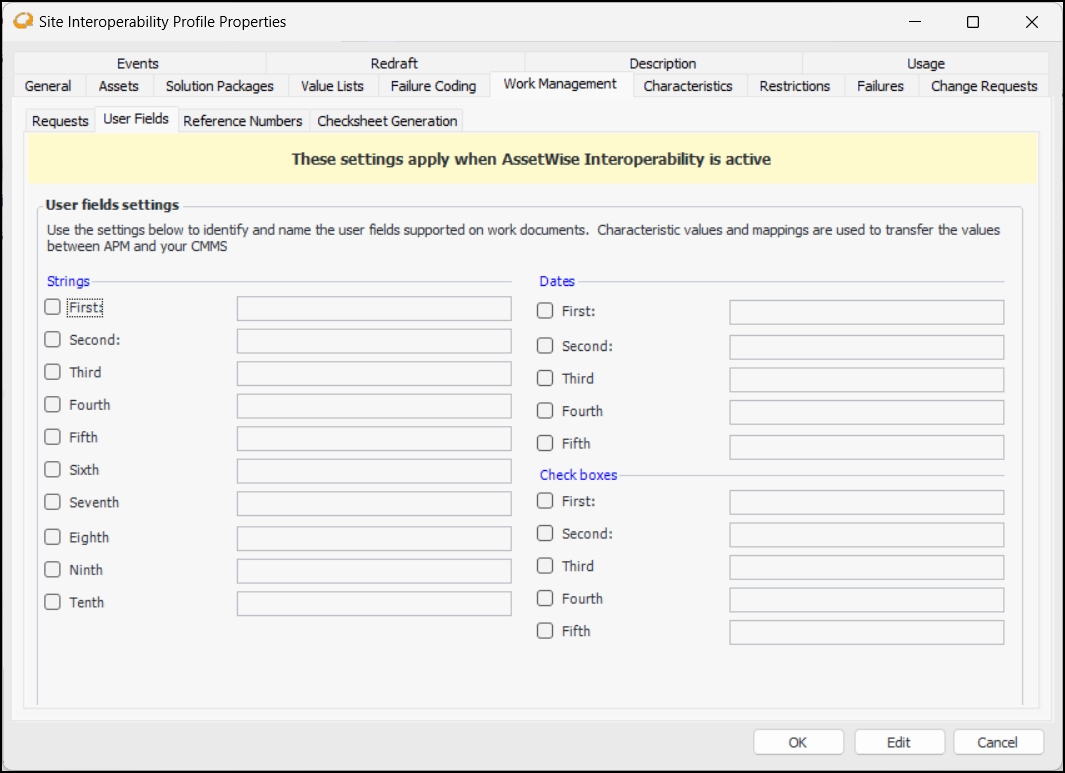Switch to the Redraft tab
Image resolution: width=1065 pixels, height=773 pixels.
(x=394, y=63)
